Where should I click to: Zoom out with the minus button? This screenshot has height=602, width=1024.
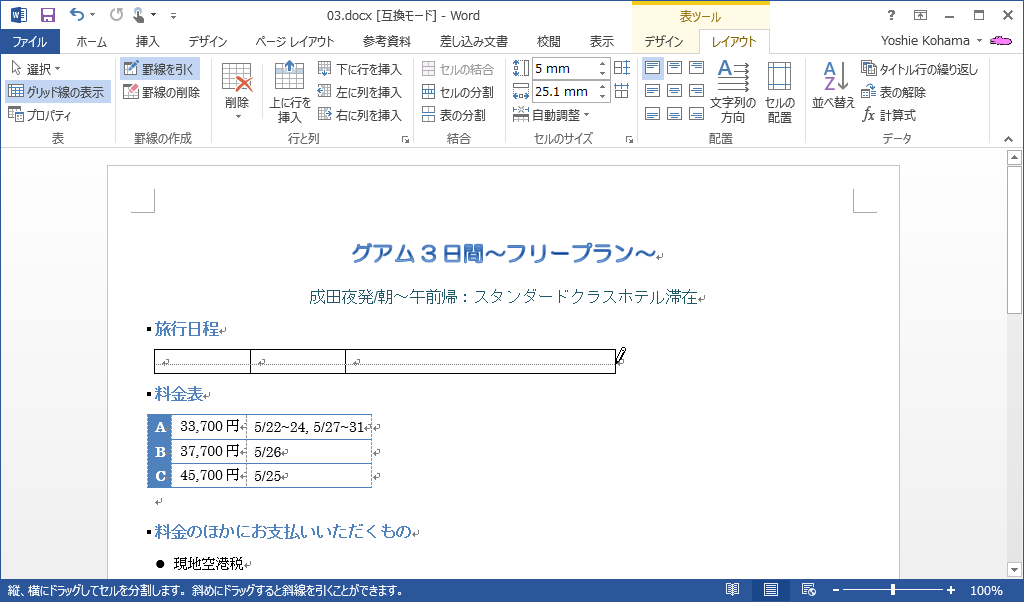point(835,590)
